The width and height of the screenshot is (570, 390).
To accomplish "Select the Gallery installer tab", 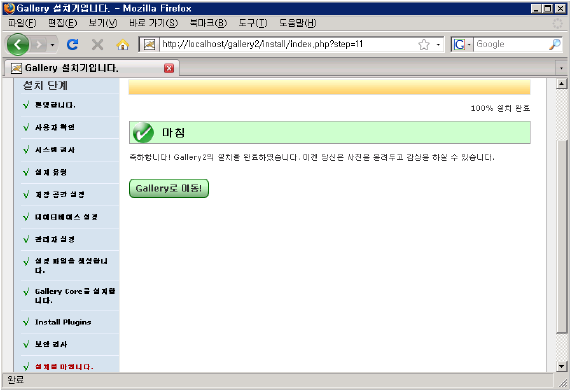I will tap(91, 68).
